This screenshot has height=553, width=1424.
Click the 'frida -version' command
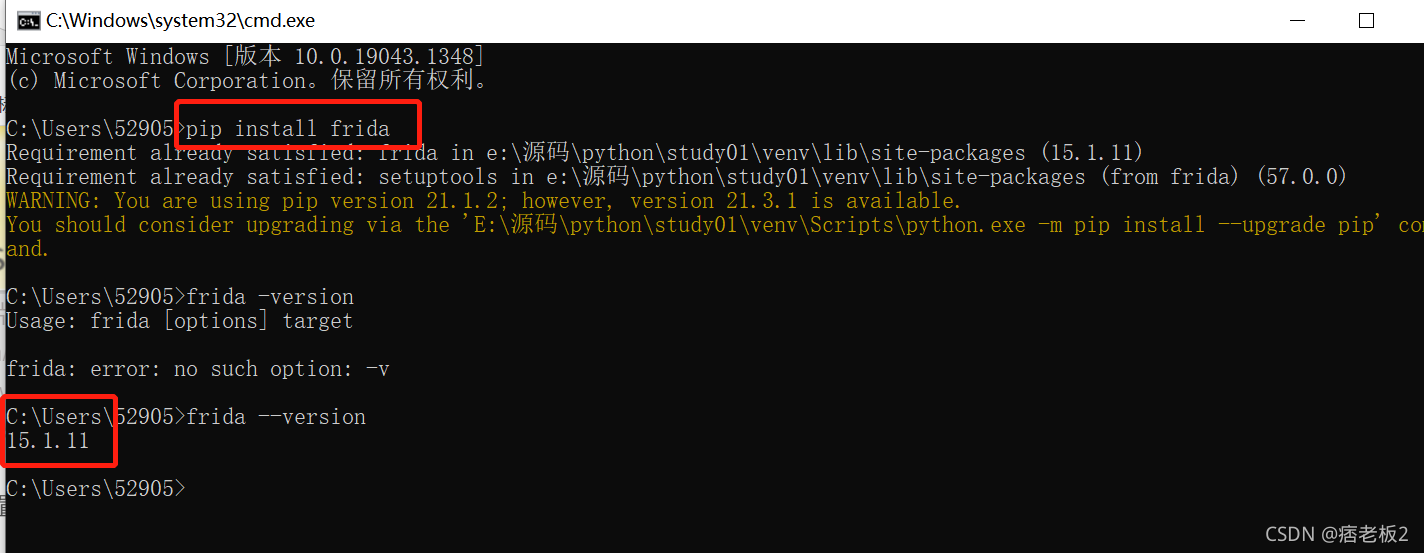[x=270, y=297]
